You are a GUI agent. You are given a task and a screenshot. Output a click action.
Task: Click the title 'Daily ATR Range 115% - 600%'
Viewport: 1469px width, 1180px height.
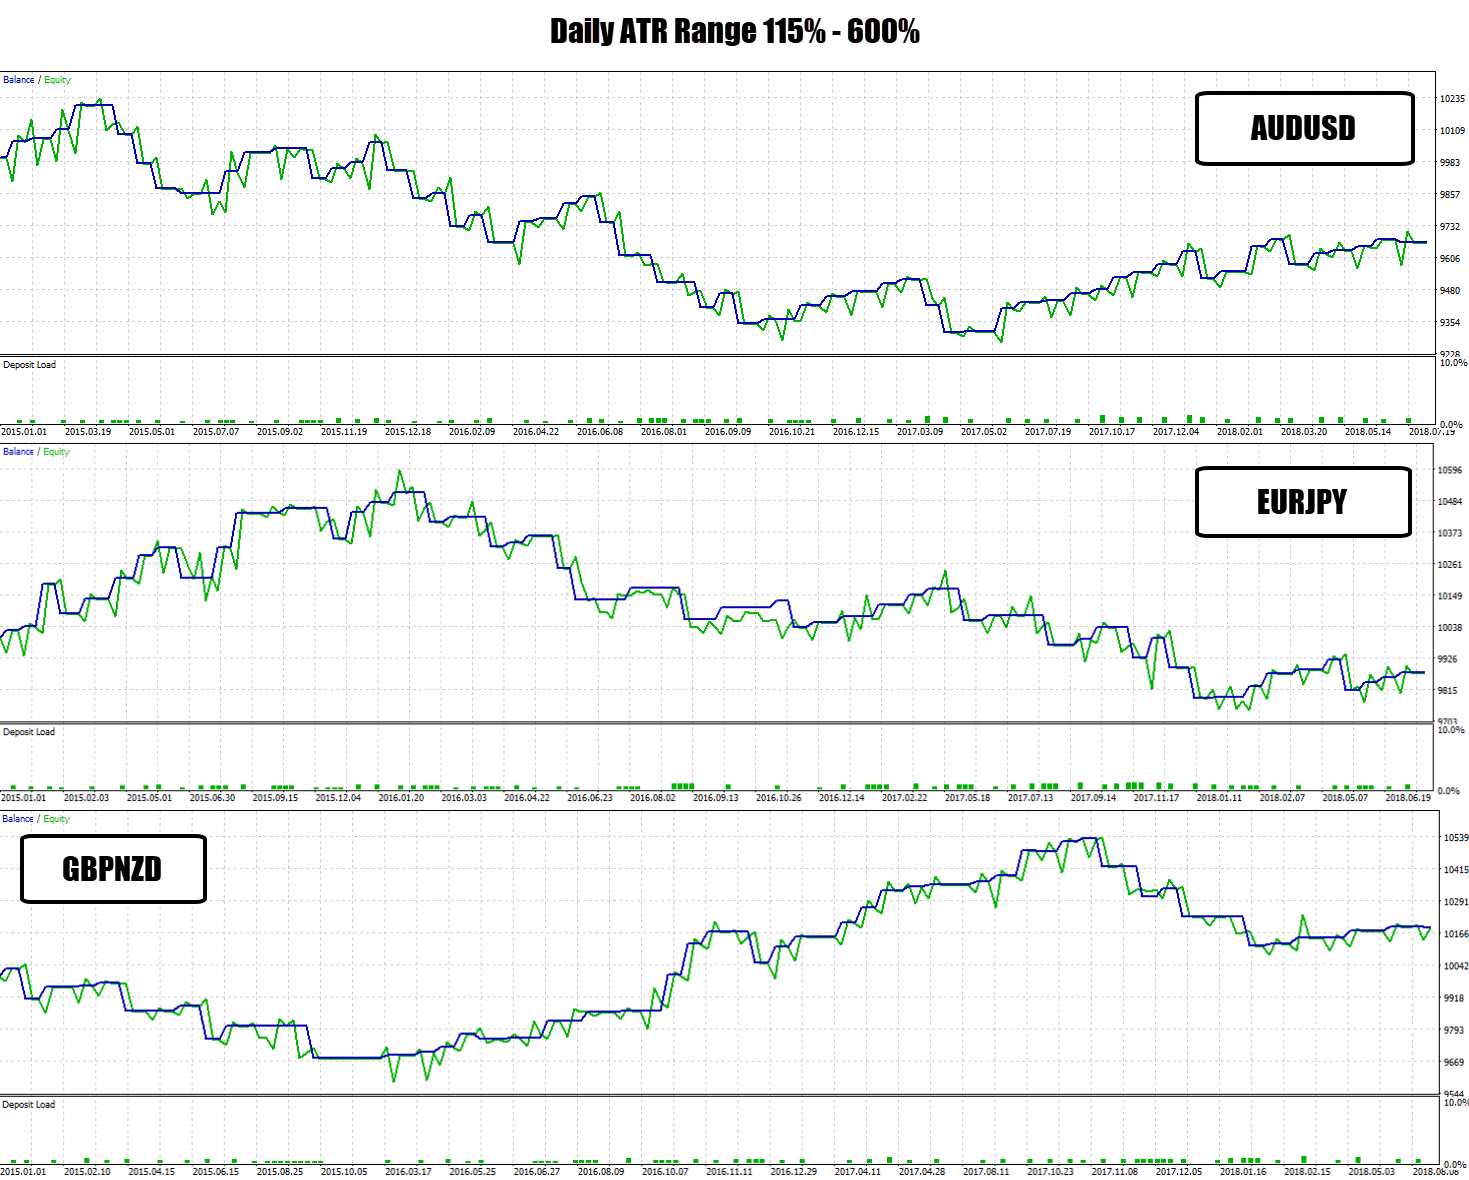click(734, 31)
